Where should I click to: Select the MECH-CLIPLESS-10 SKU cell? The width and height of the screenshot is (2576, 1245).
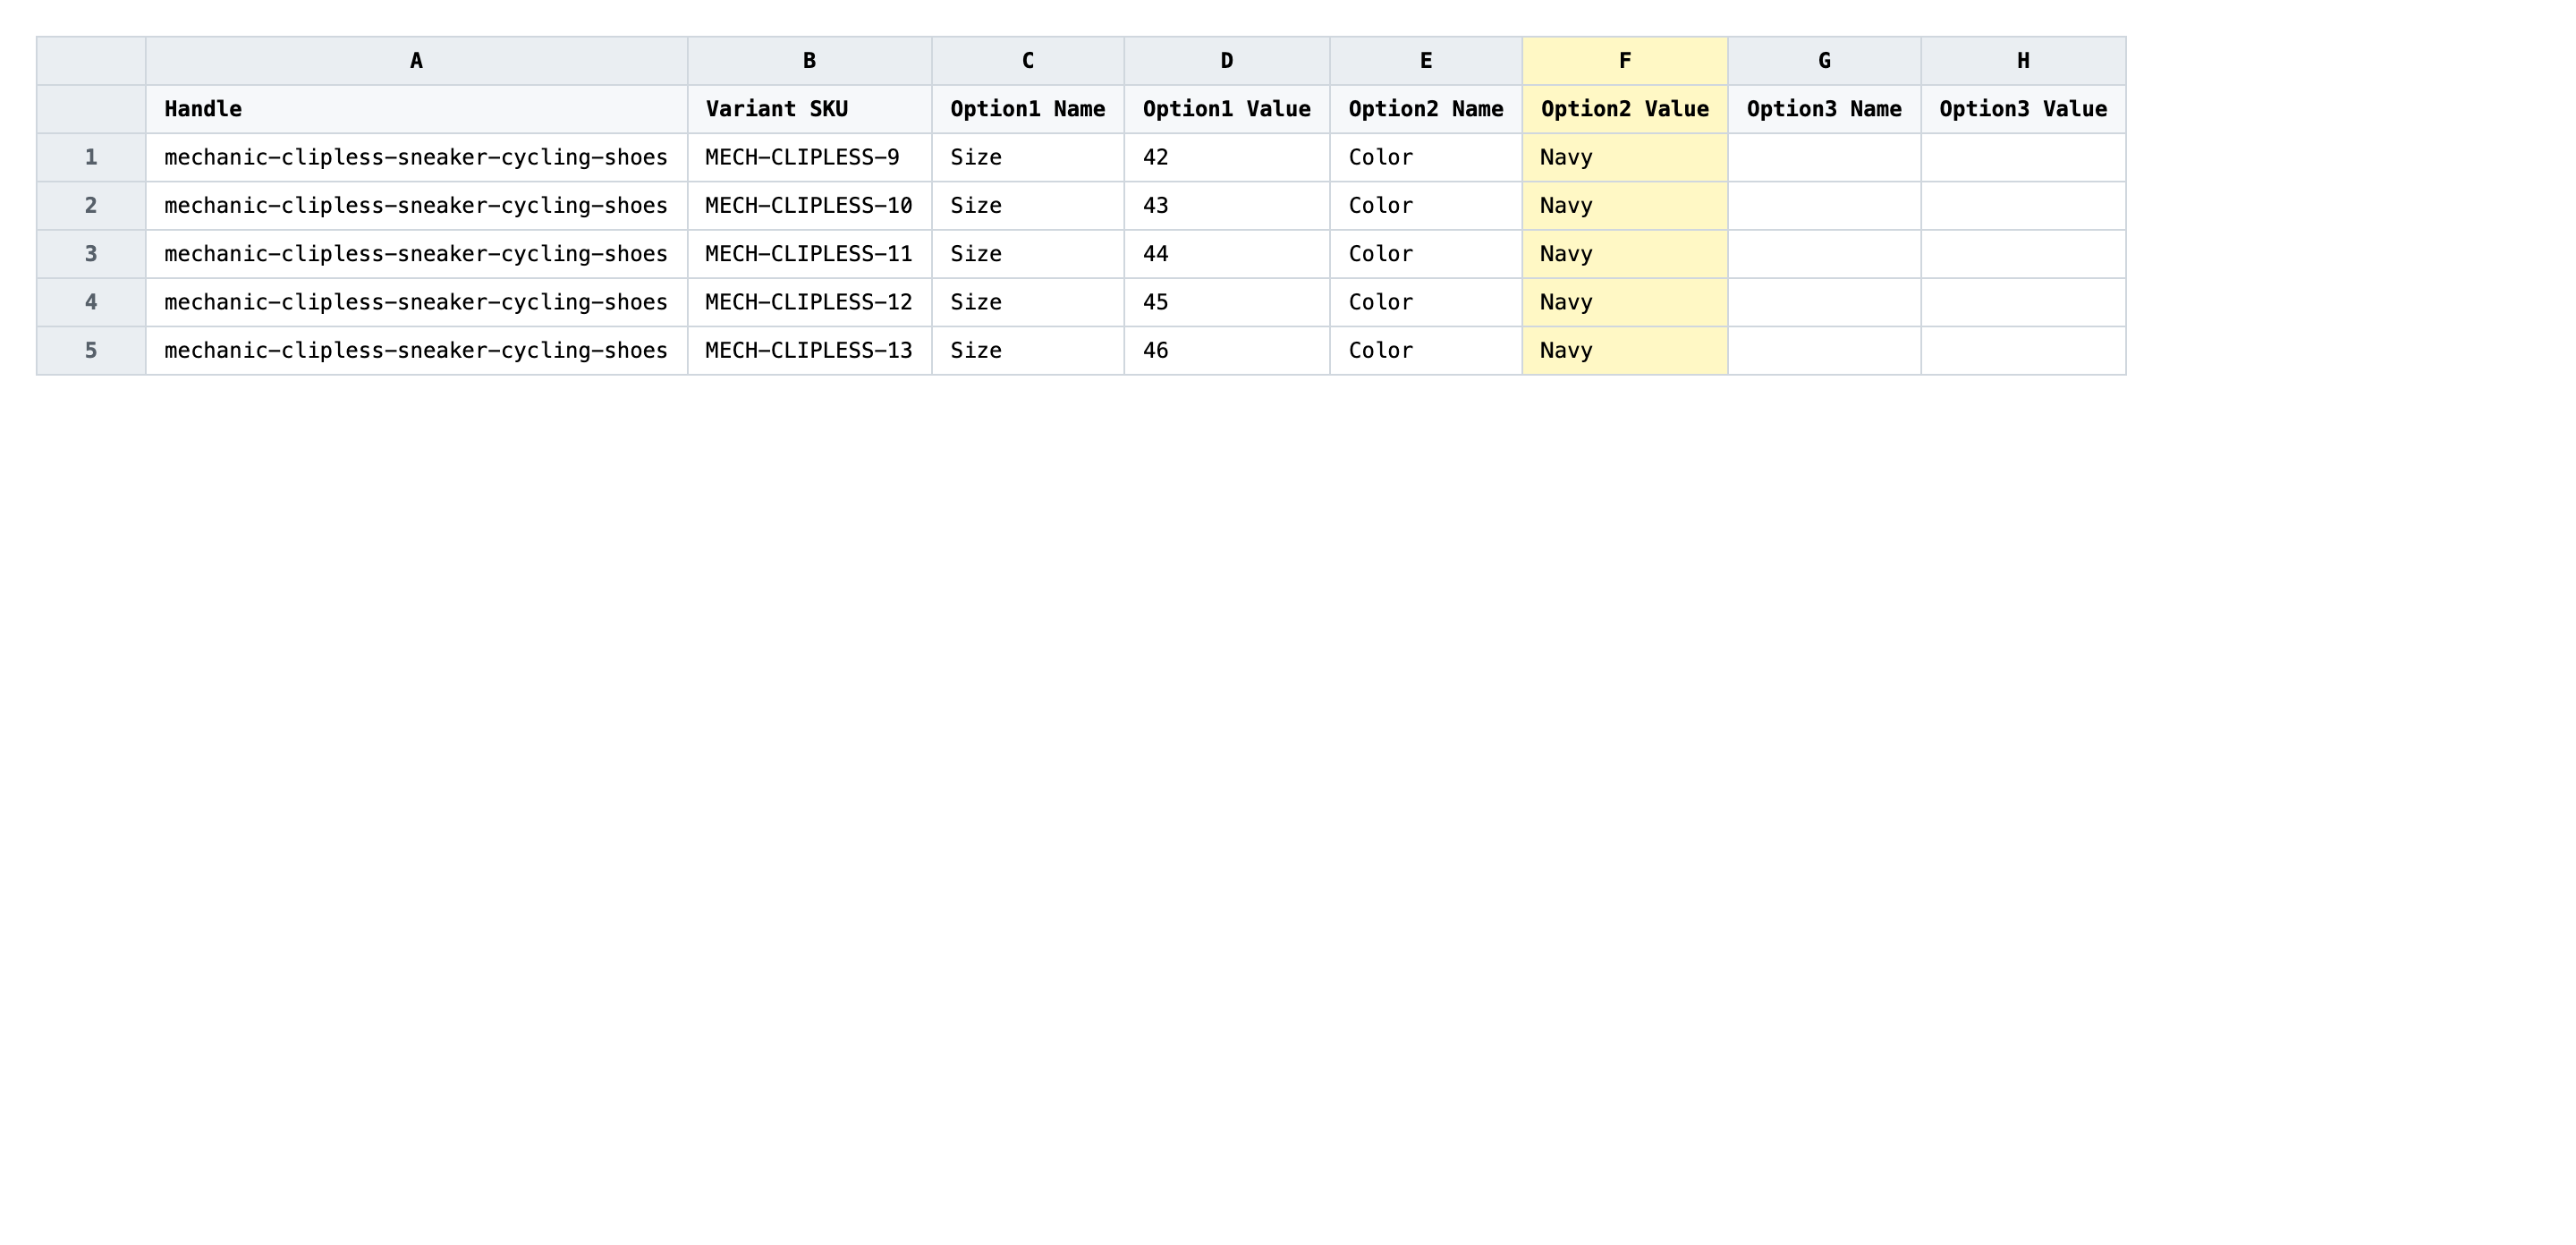point(809,205)
